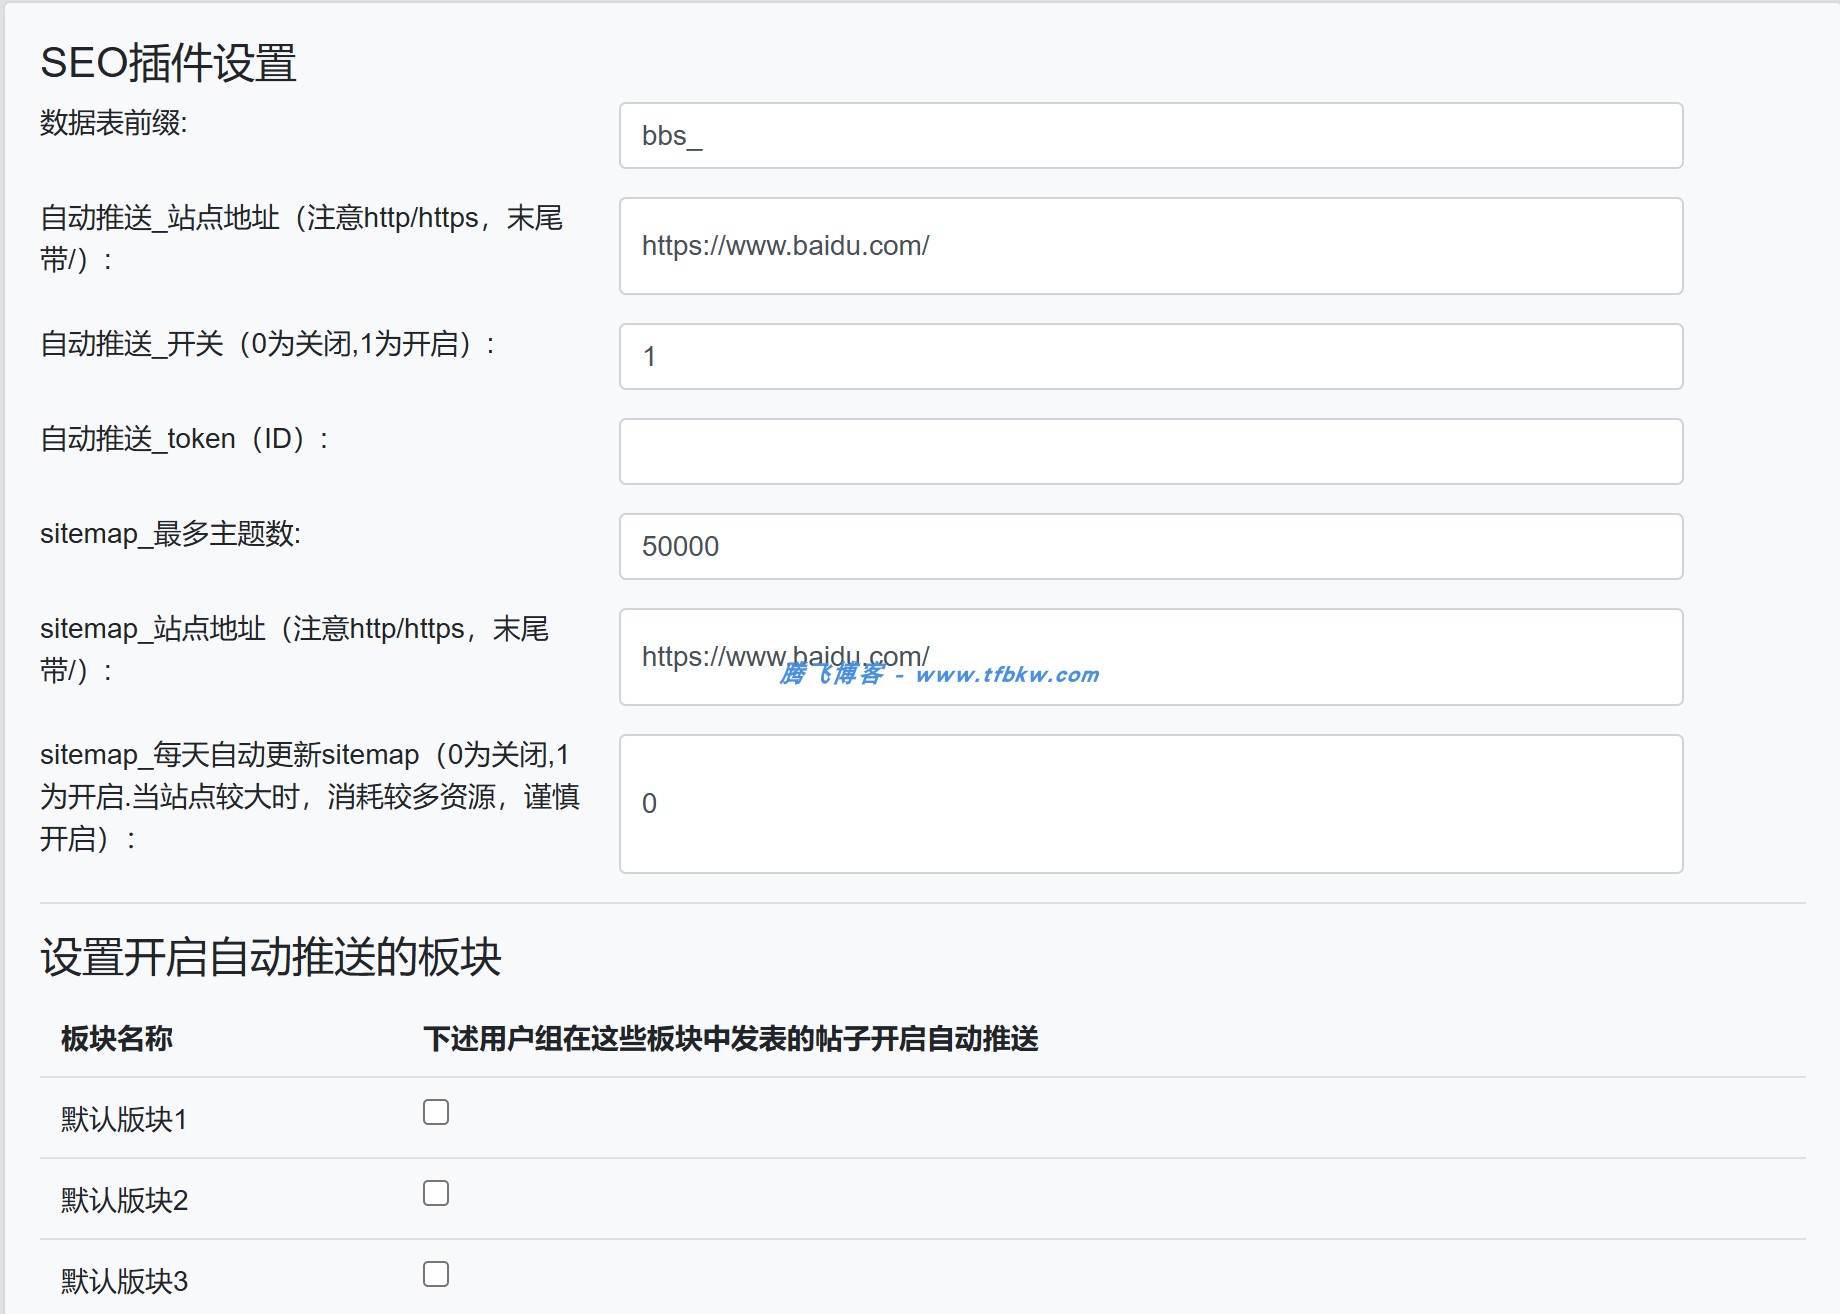
Task: Click the sitemap daily update field showing 0
Action: coord(1150,801)
